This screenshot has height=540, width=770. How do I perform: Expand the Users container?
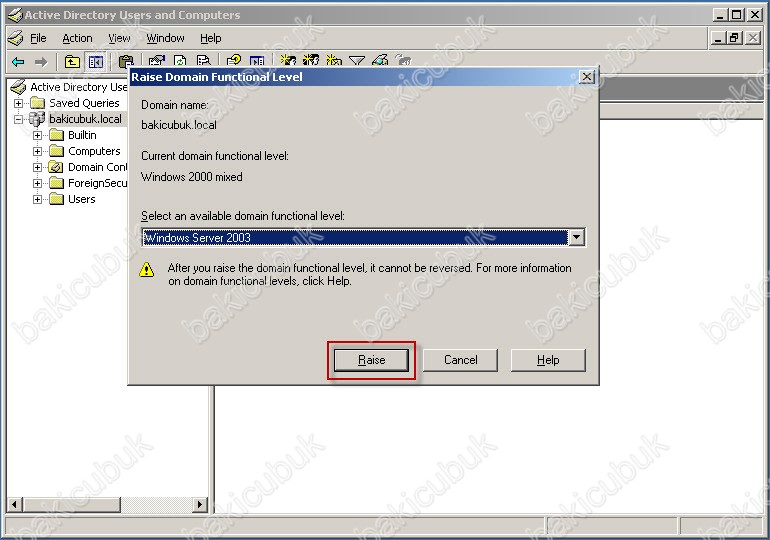(37, 199)
